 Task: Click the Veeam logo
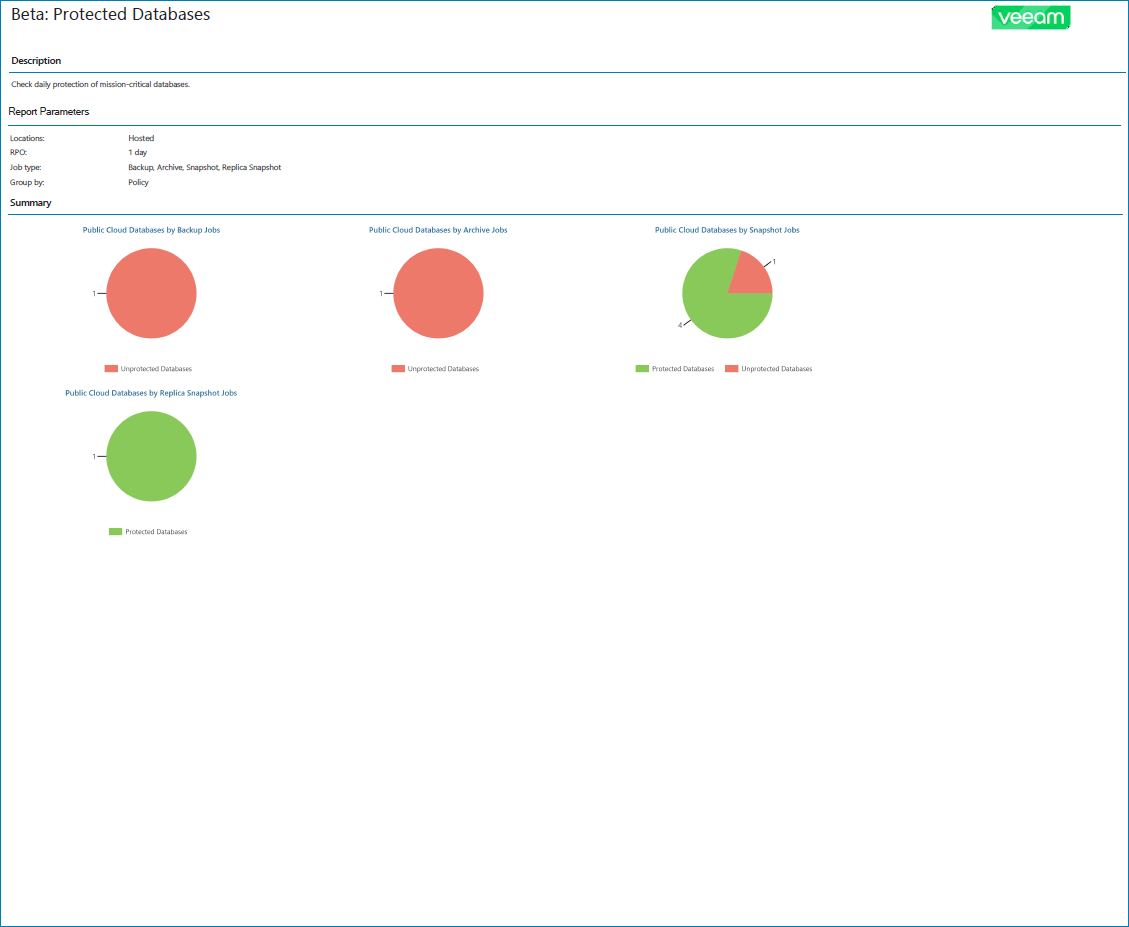coord(1030,17)
